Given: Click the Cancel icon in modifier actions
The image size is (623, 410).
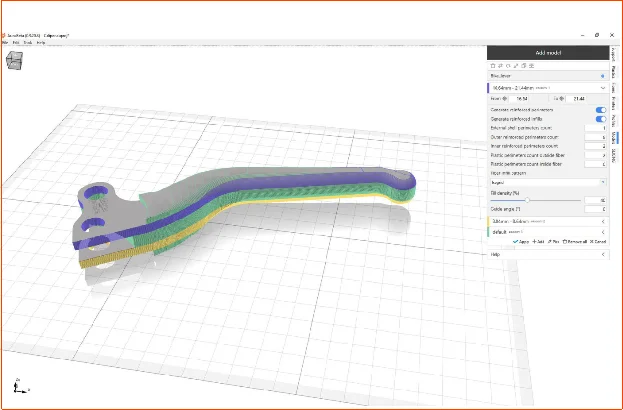Looking at the screenshot, I should tap(592, 241).
